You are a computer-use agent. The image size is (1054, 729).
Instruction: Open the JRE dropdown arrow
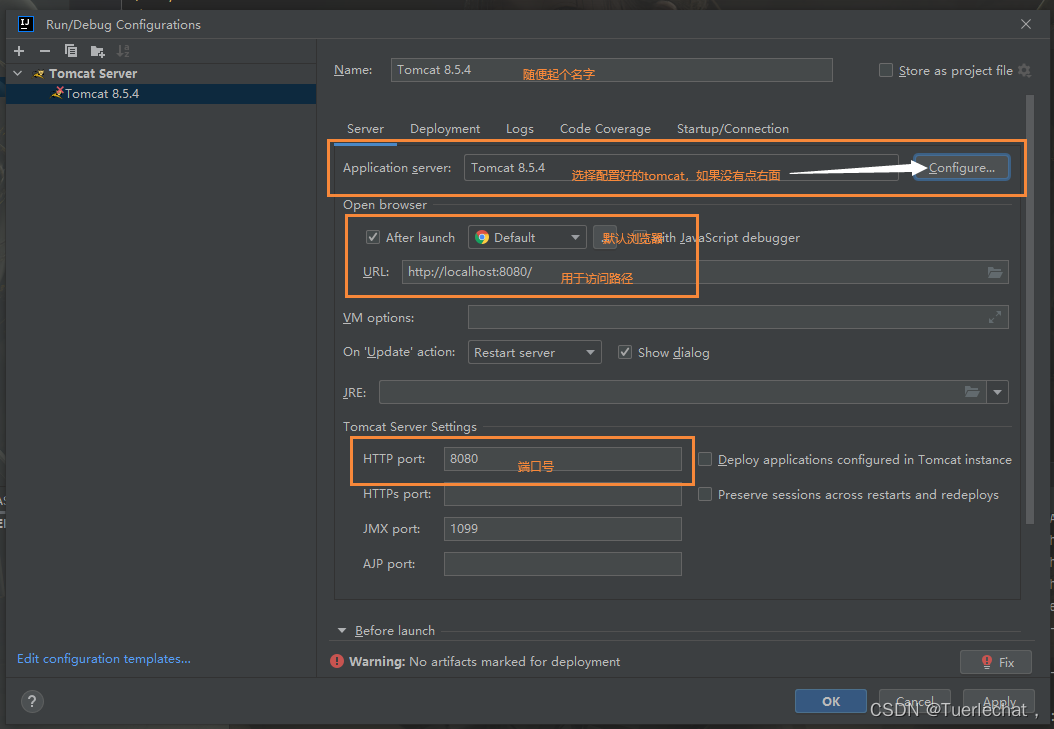998,392
